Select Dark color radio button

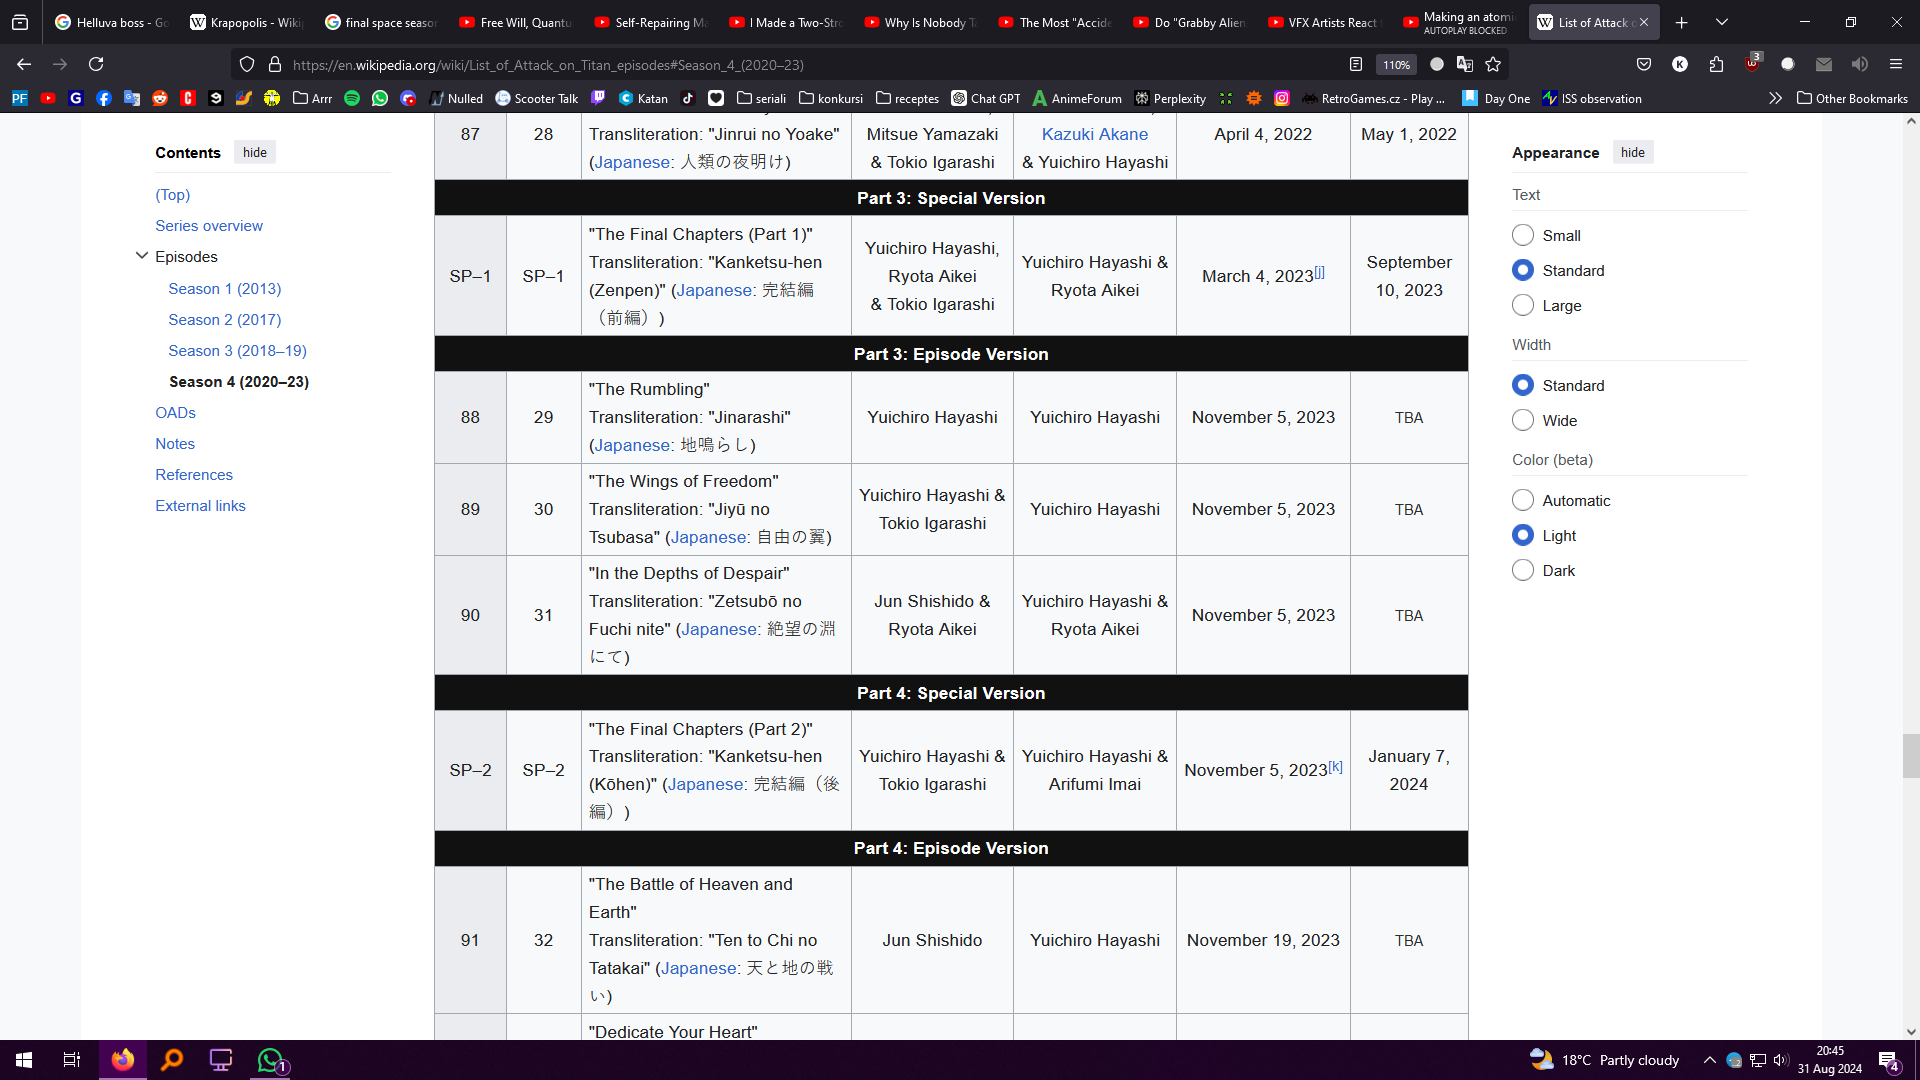click(1523, 570)
